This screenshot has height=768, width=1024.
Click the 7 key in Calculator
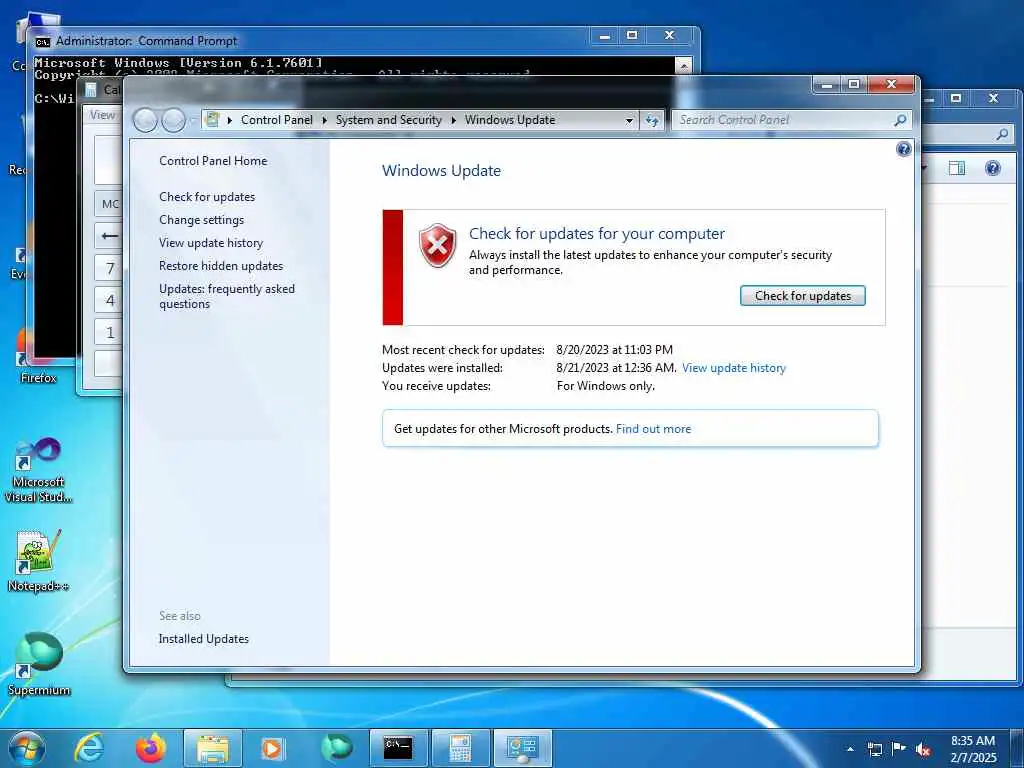(x=109, y=268)
